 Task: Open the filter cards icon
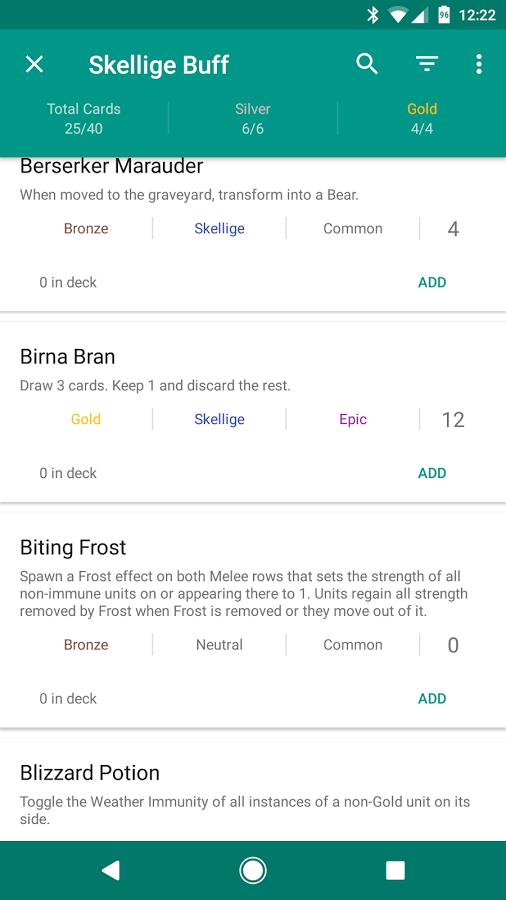pyautogui.click(x=427, y=64)
